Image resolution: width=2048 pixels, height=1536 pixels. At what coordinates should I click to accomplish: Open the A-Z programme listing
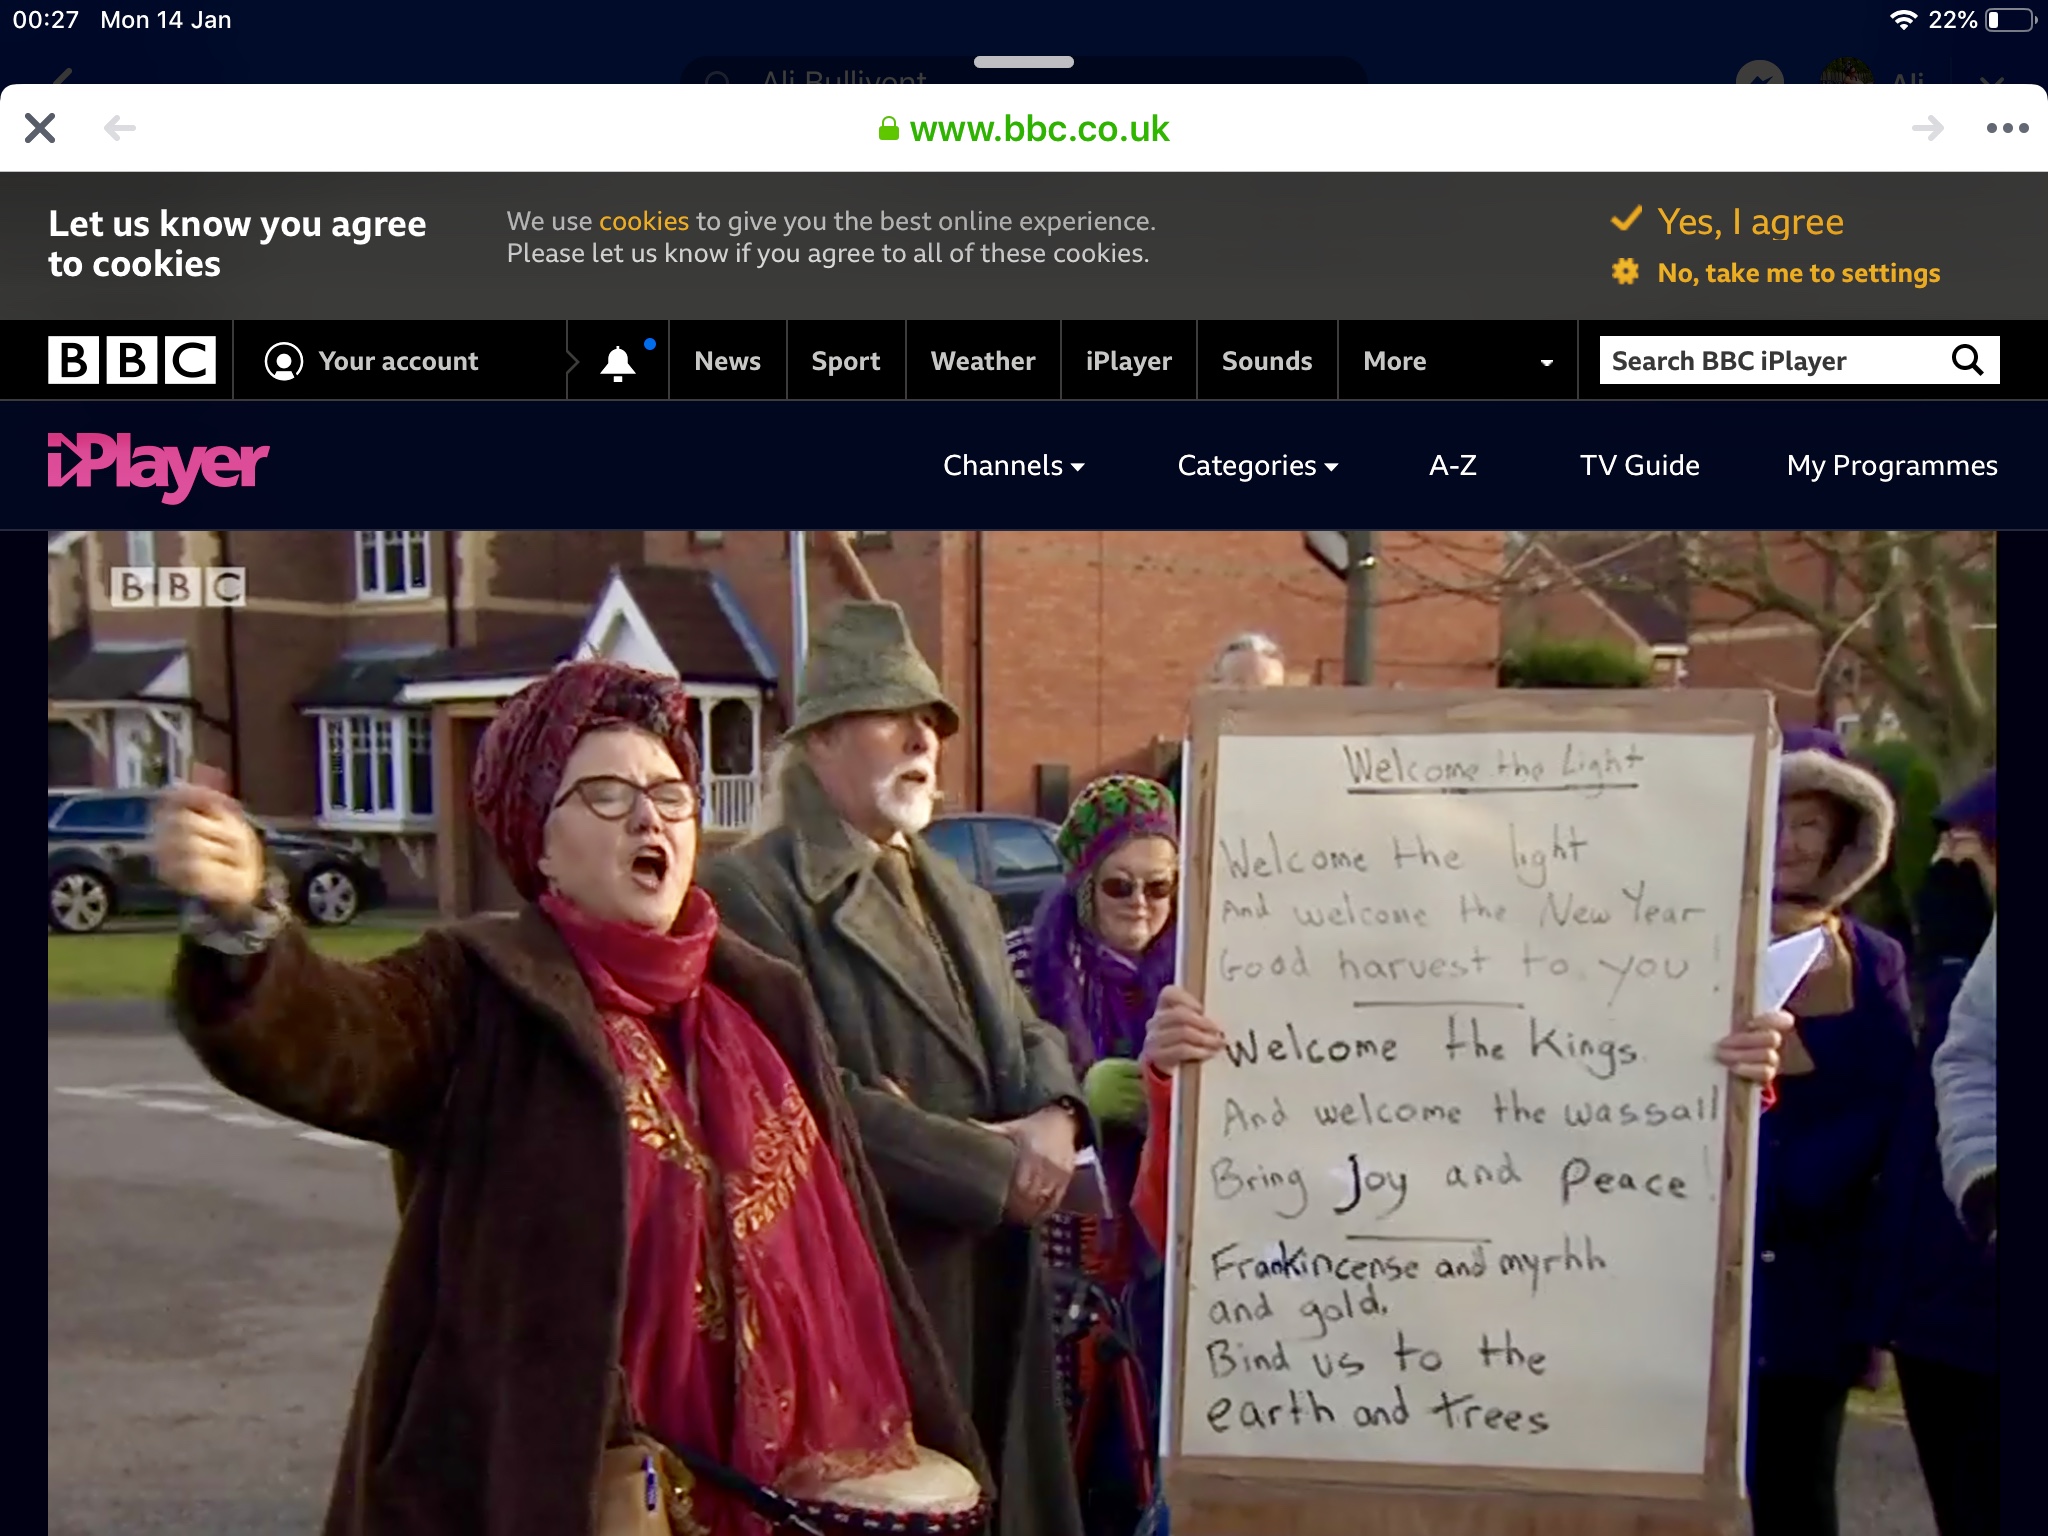1453,466
